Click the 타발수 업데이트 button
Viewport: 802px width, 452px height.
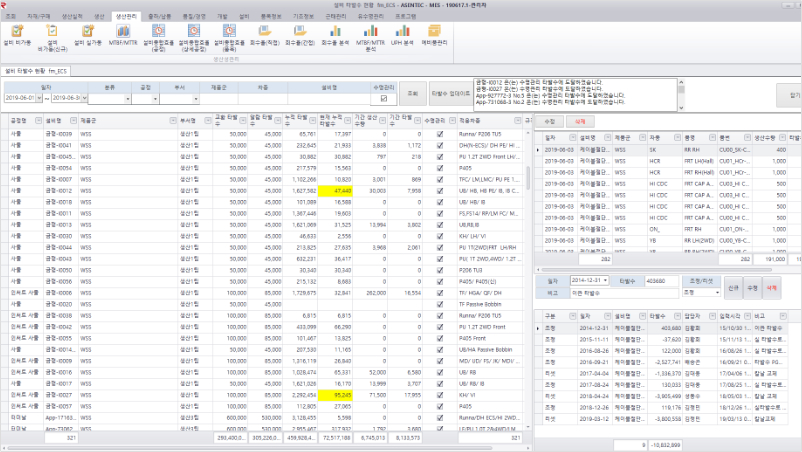[451, 94]
